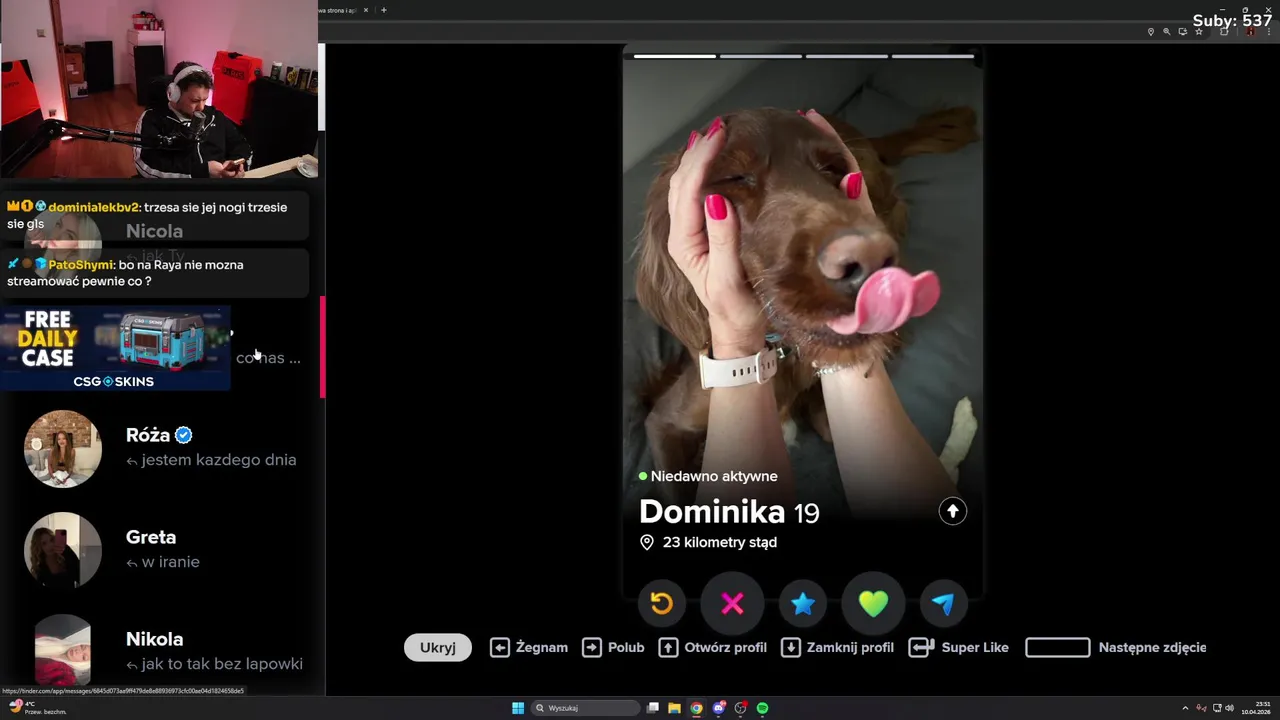Click the pink X Nope button
Screen dimensions: 1280x720
tap(732, 603)
